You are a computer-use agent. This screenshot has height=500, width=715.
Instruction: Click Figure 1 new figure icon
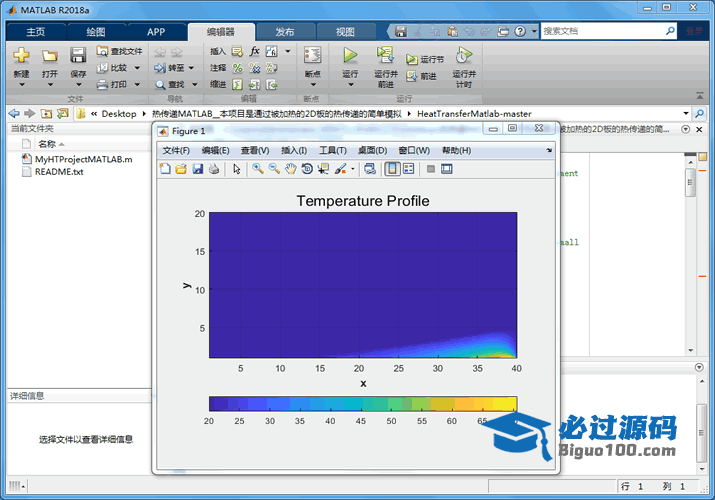click(165, 169)
